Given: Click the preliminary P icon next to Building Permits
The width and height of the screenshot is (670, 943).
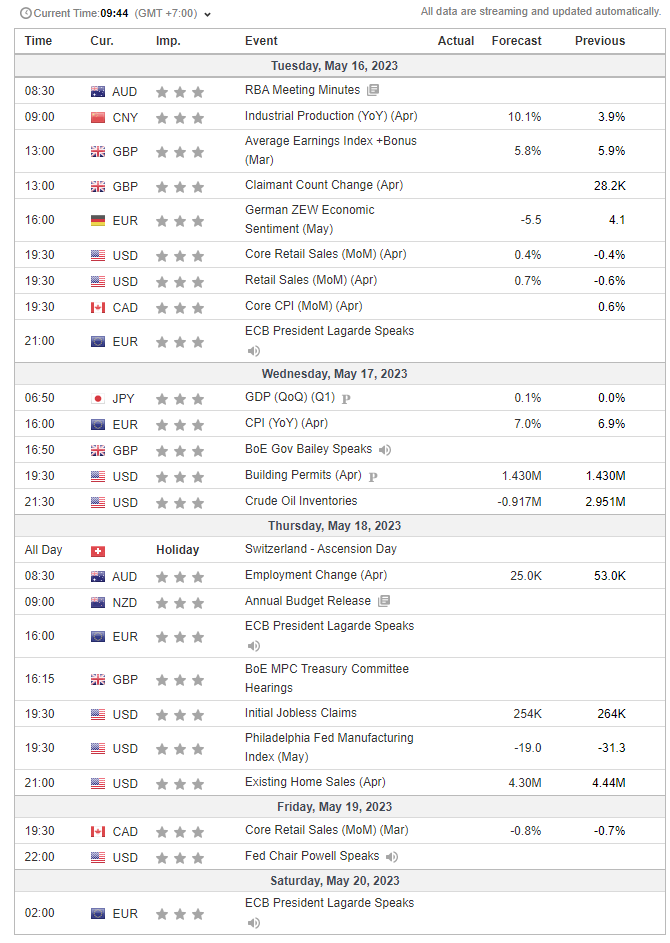Looking at the screenshot, I should point(373,476).
